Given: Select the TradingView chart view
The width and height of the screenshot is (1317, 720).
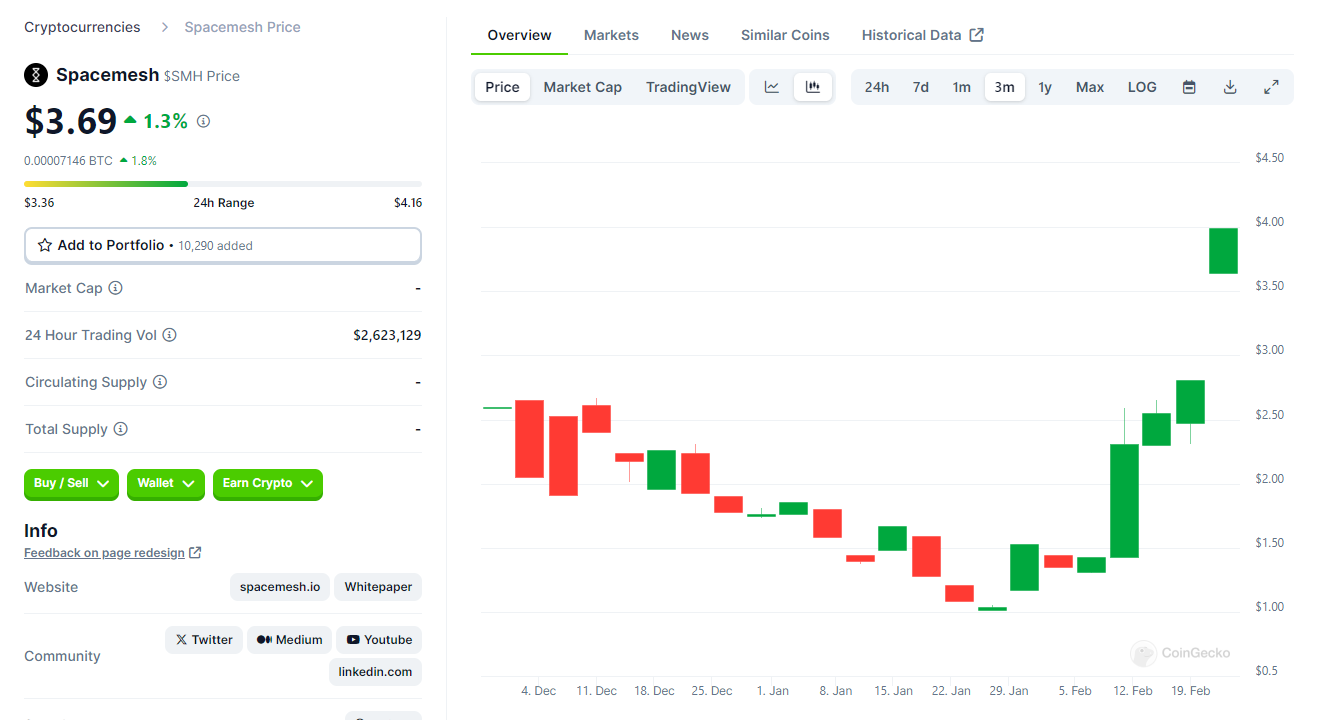Looking at the screenshot, I should tap(688, 87).
